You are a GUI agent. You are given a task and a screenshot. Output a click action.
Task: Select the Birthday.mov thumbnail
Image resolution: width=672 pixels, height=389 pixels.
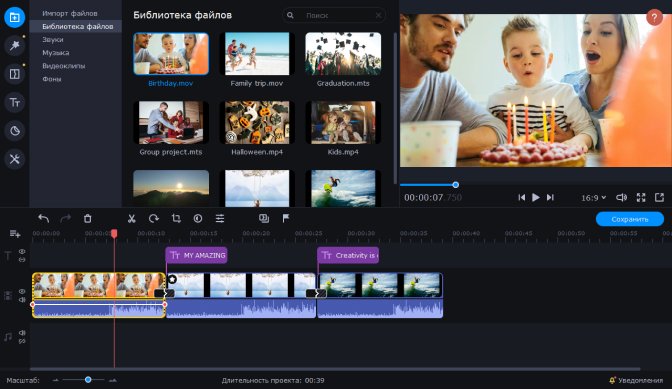pyautogui.click(x=171, y=54)
